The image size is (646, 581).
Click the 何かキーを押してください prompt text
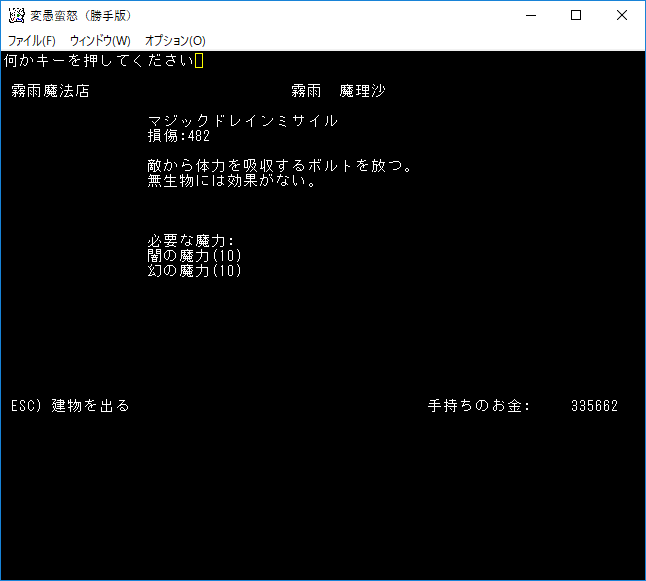[x=98, y=61]
